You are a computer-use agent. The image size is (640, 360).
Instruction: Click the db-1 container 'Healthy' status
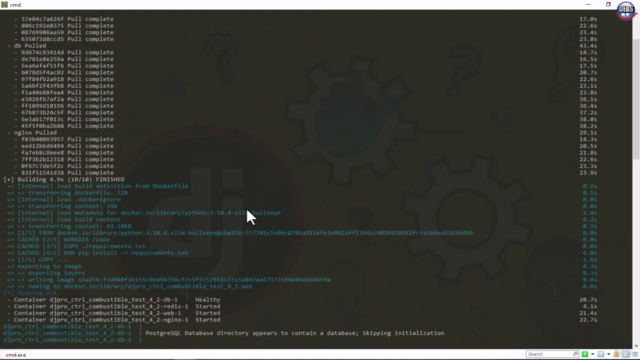click(x=207, y=300)
